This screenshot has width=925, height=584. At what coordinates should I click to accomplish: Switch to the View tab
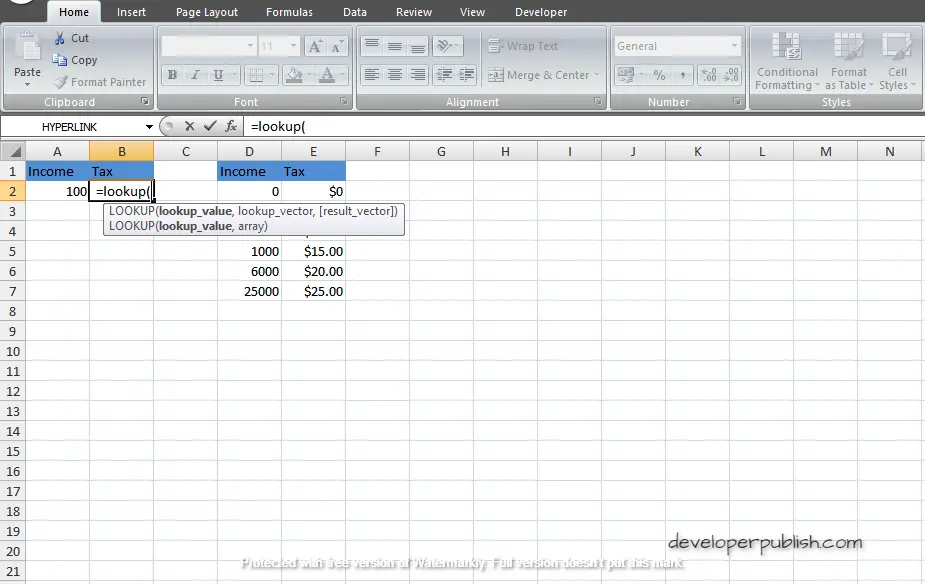472,12
